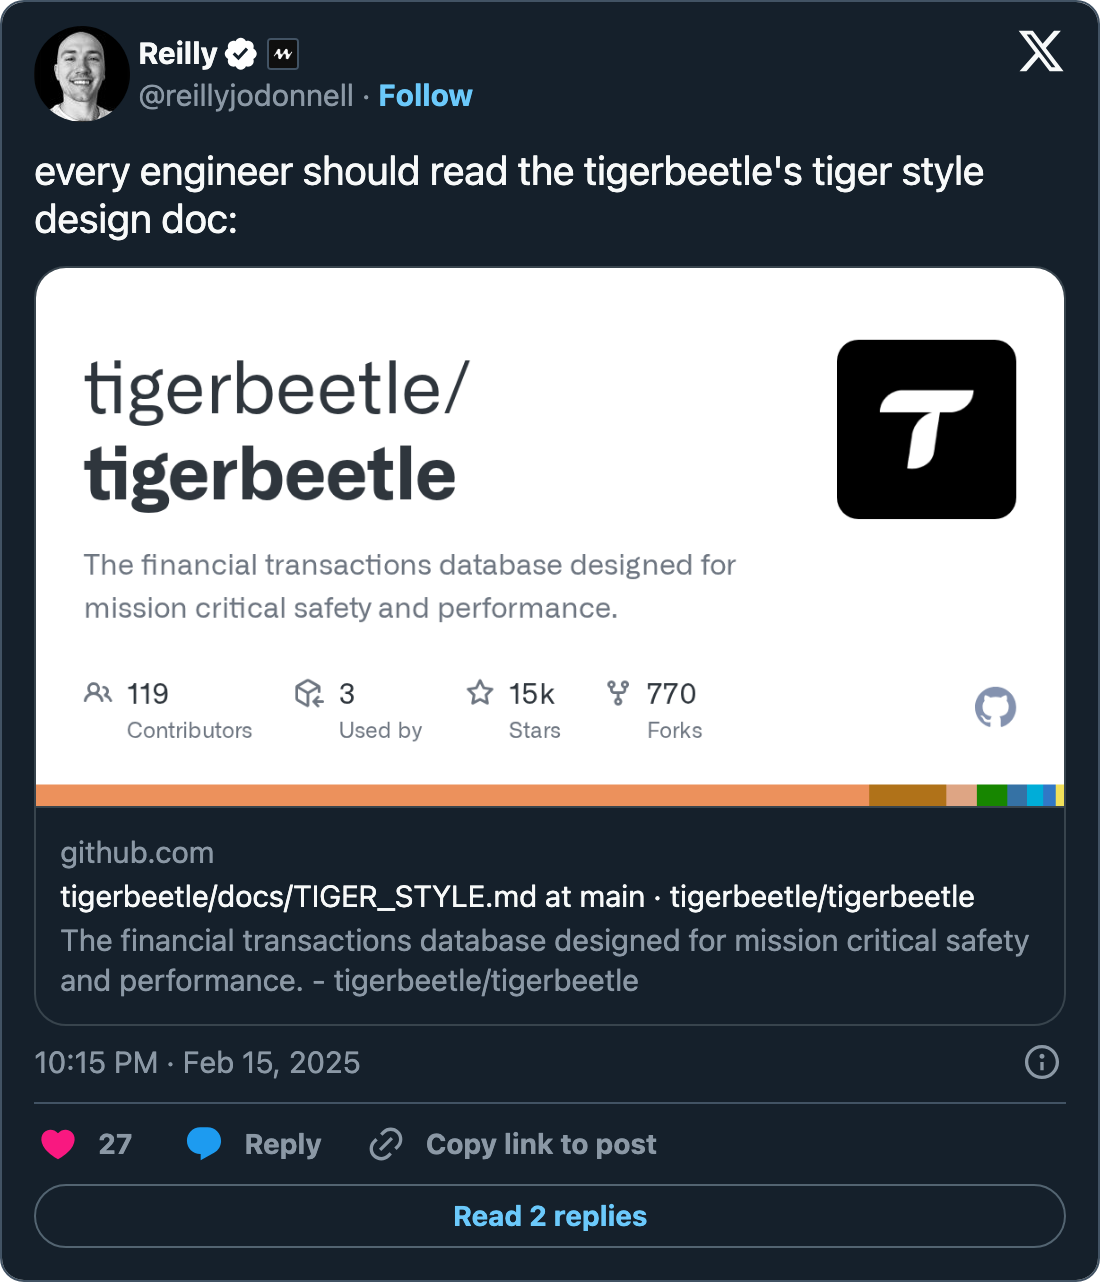Open the Reilly display name link
The height and width of the screenshot is (1282, 1100).
177,53
